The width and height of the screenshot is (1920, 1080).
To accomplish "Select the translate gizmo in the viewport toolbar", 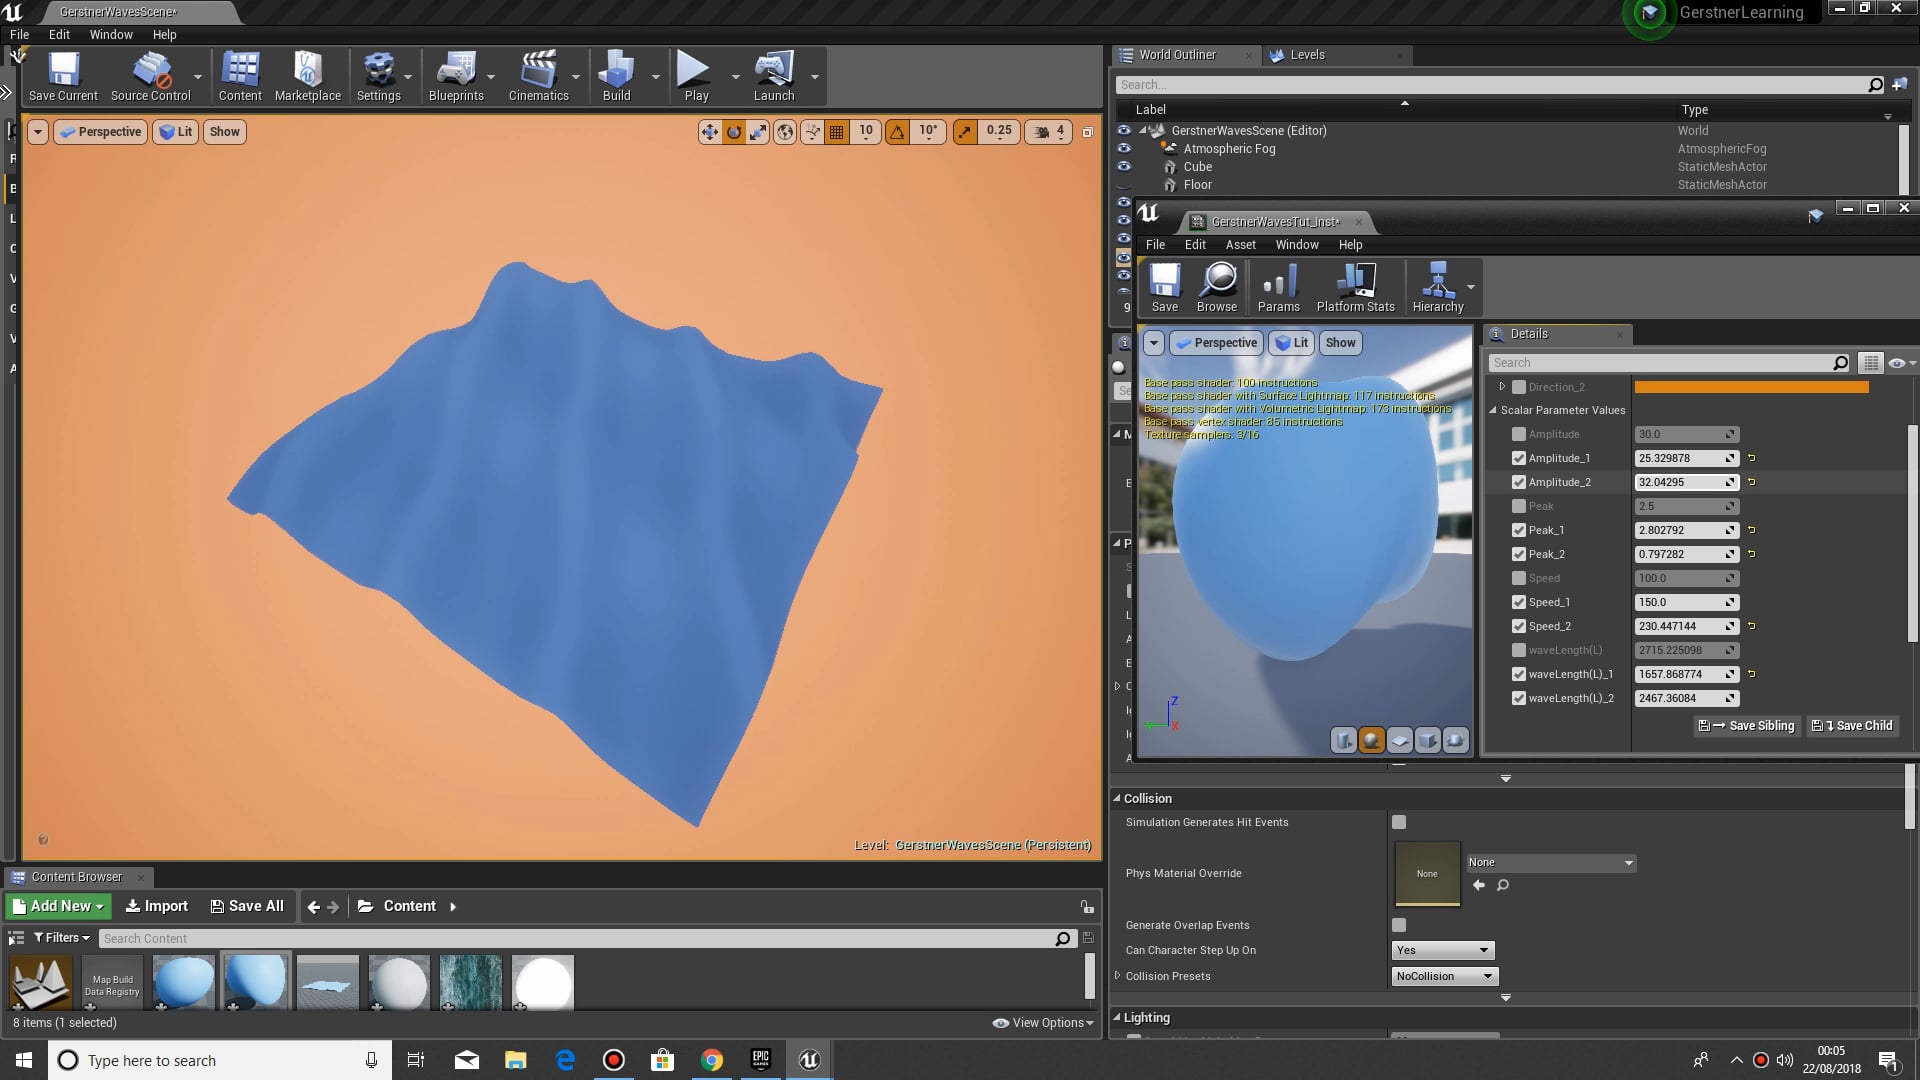I will pyautogui.click(x=709, y=132).
